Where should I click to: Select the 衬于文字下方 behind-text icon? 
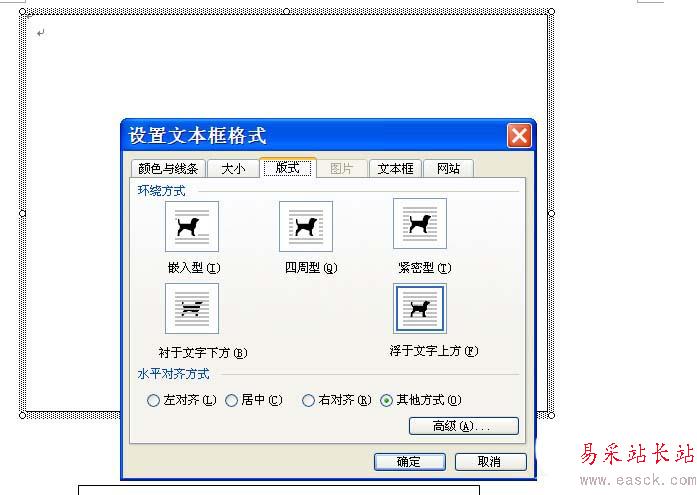pyautogui.click(x=192, y=309)
